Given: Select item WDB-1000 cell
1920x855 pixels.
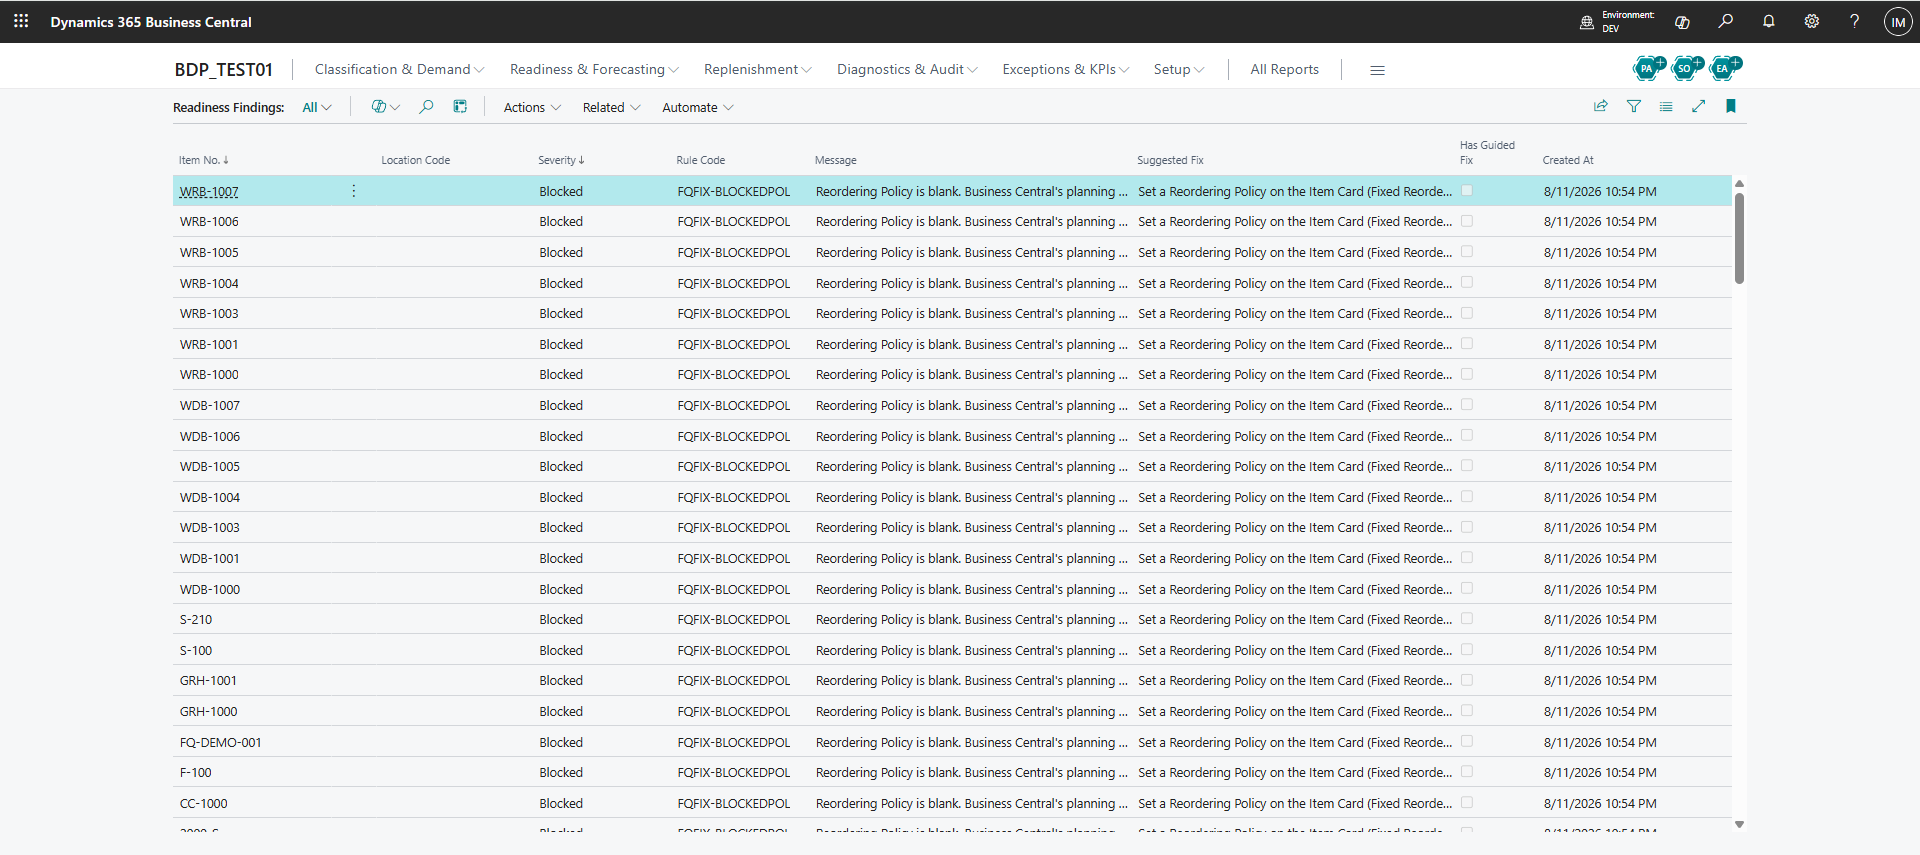Looking at the screenshot, I should pos(210,589).
